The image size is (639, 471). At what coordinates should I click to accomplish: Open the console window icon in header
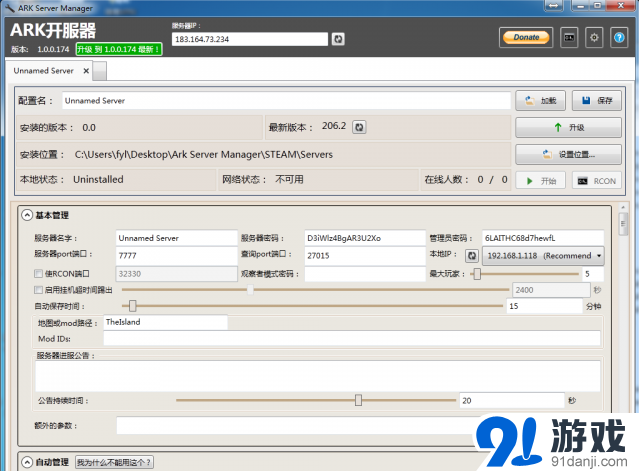click(x=569, y=38)
